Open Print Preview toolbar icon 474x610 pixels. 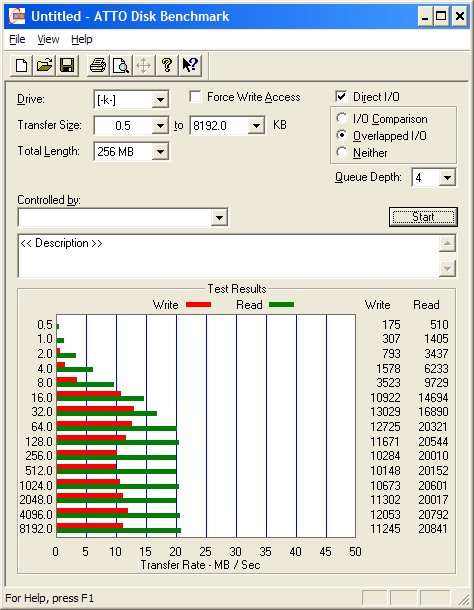pos(121,65)
